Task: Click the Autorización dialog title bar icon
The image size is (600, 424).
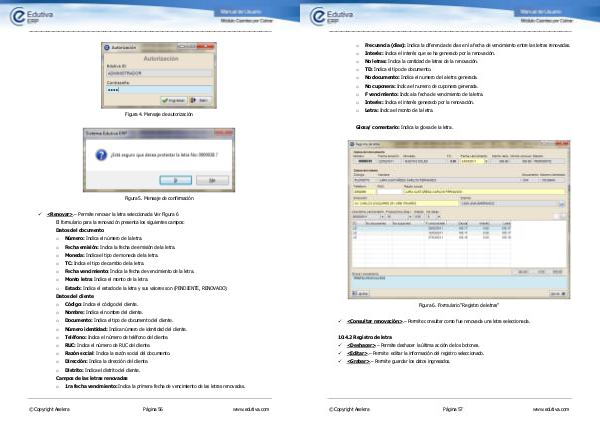Action: pyautogui.click(x=103, y=47)
